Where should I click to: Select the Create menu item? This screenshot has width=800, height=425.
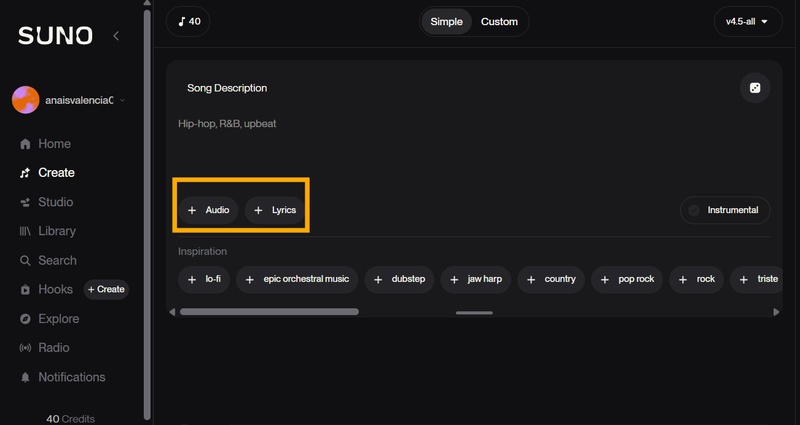56,173
